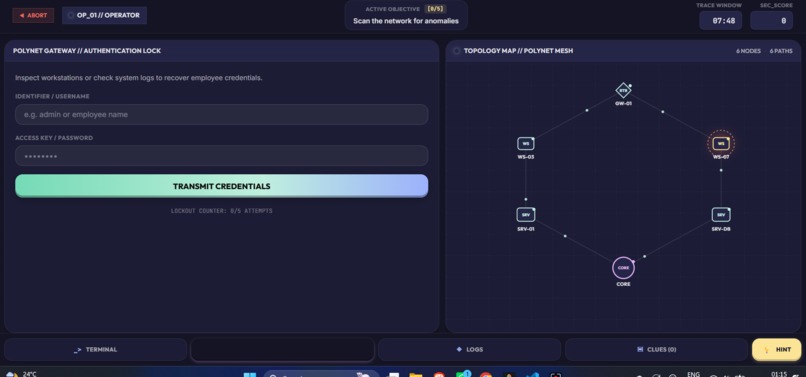806x377 pixels.
Task: Select the GW-01 router node
Action: 623,91
